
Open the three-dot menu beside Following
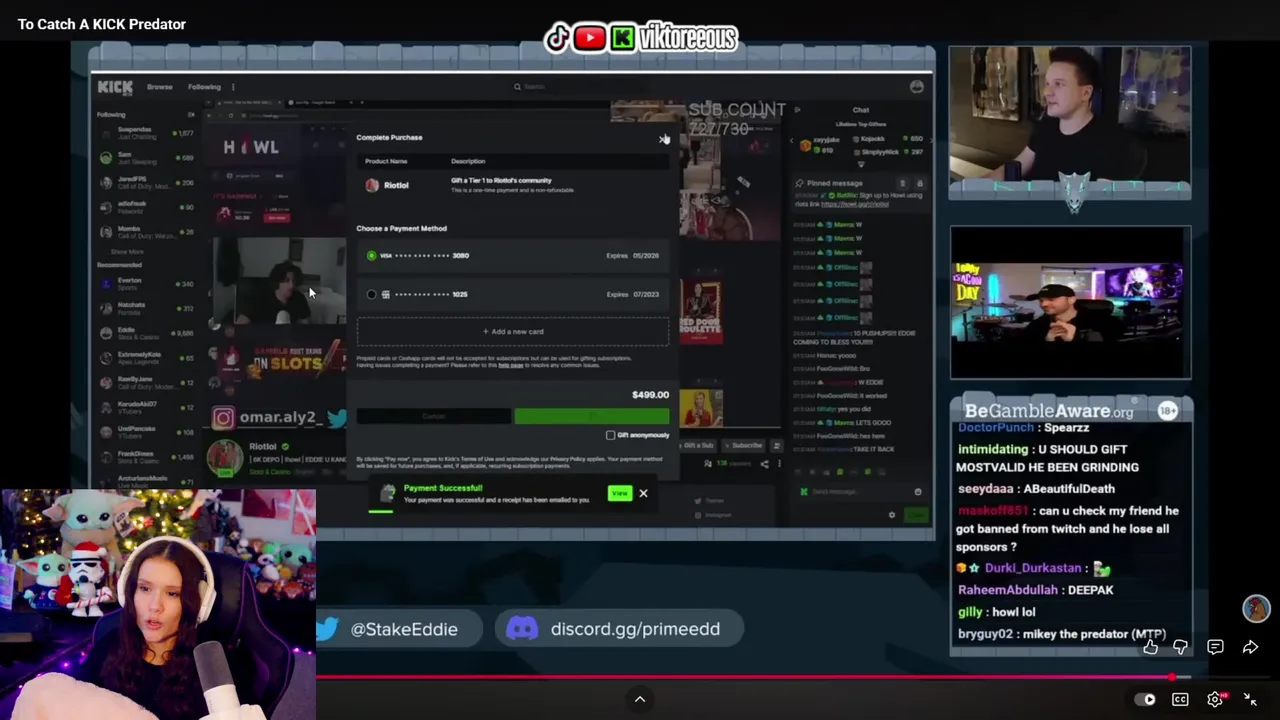pos(233,87)
